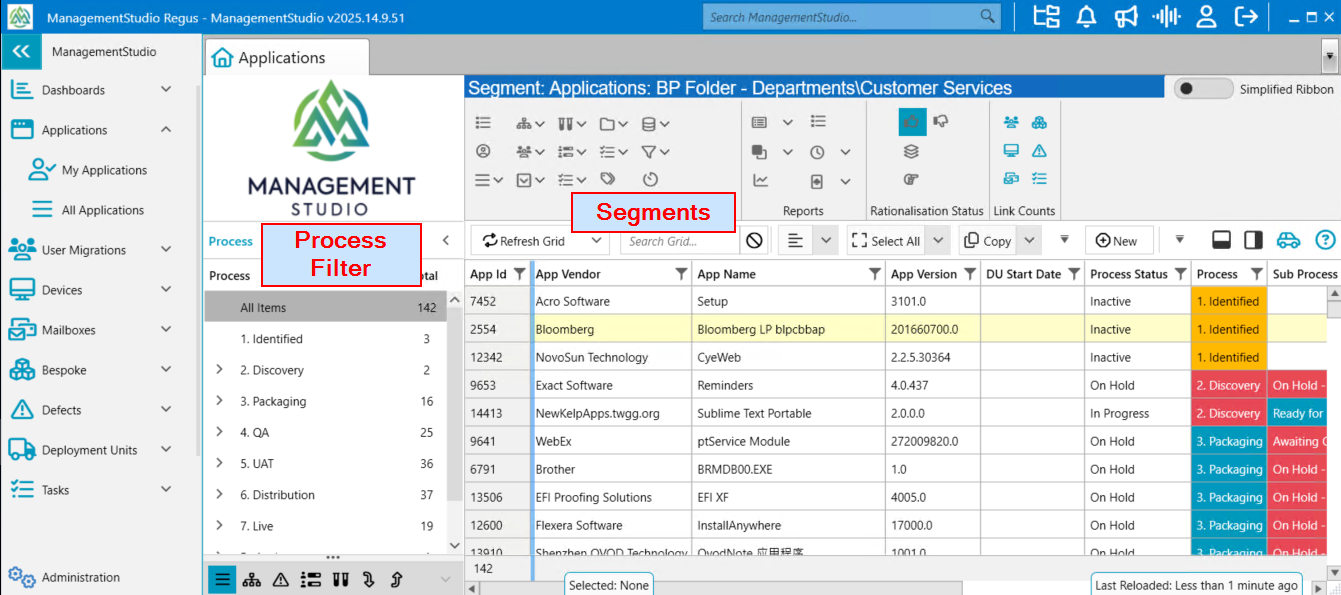Open the Copy dropdown arrow
The image size is (1341, 595).
pyautogui.click(x=1031, y=241)
